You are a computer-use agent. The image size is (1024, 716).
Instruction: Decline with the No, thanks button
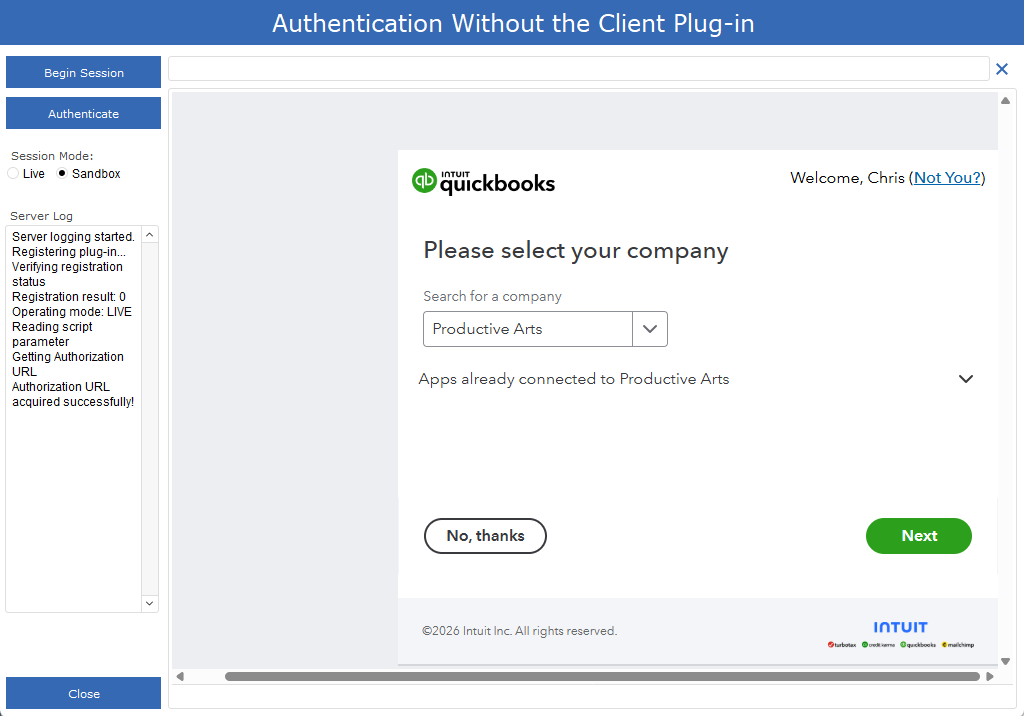click(x=485, y=536)
